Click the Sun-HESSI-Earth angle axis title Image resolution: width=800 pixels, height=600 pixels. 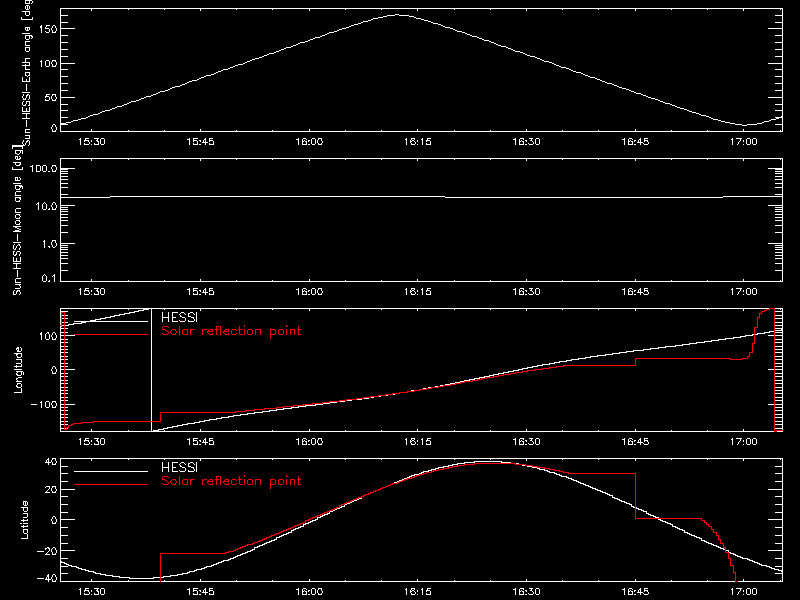tap(27, 73)
